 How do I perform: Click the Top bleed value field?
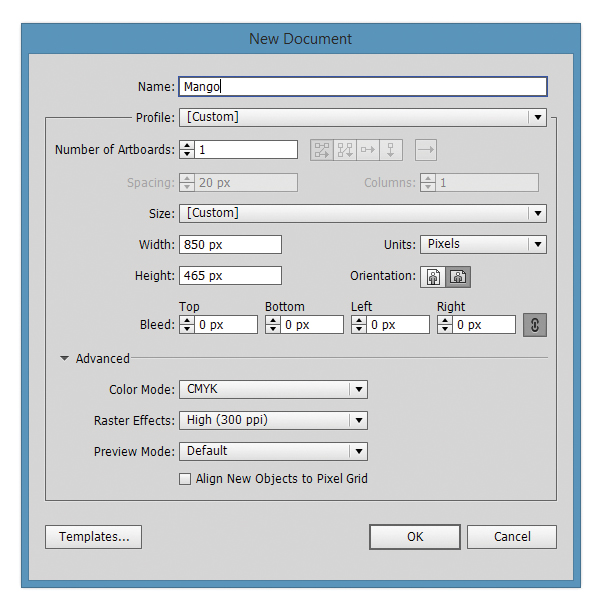(x=226, y=325)
